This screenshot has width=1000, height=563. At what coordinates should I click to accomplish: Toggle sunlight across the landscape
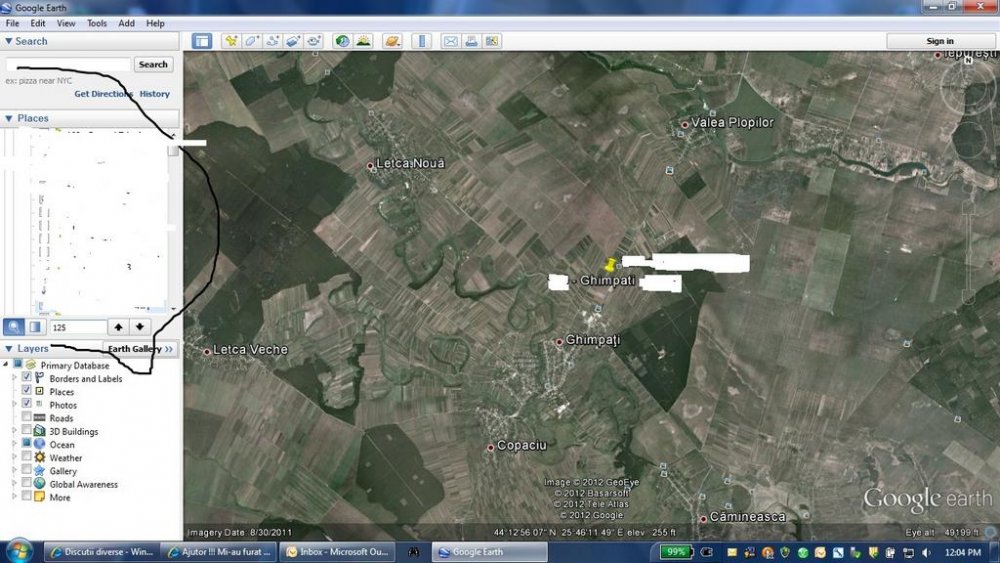coord(364,41)
